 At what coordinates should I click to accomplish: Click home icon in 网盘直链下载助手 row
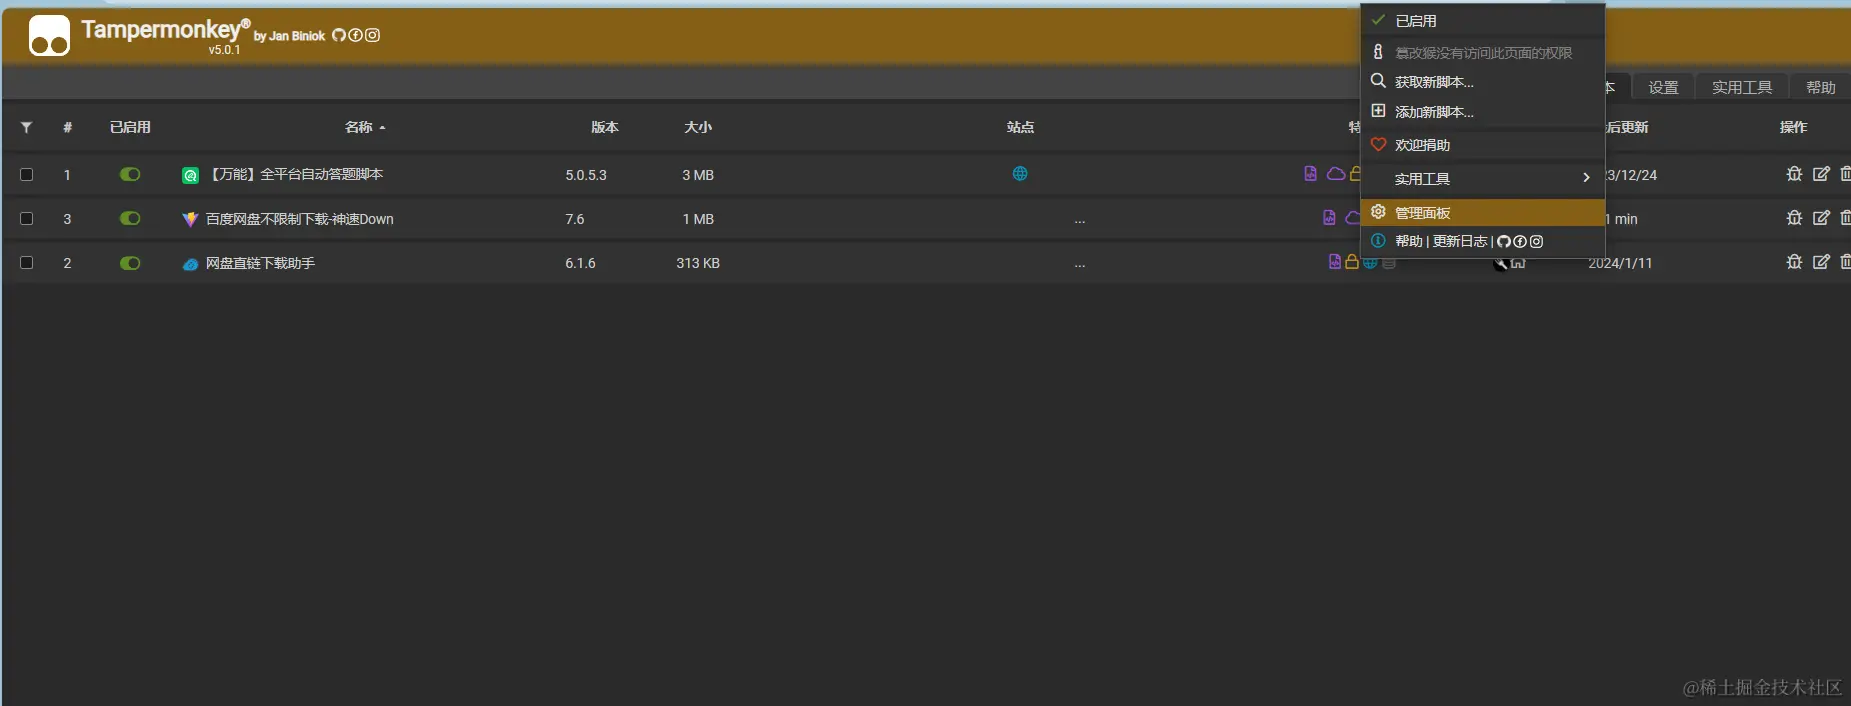pyautogui.click(x=1518, y=263)
